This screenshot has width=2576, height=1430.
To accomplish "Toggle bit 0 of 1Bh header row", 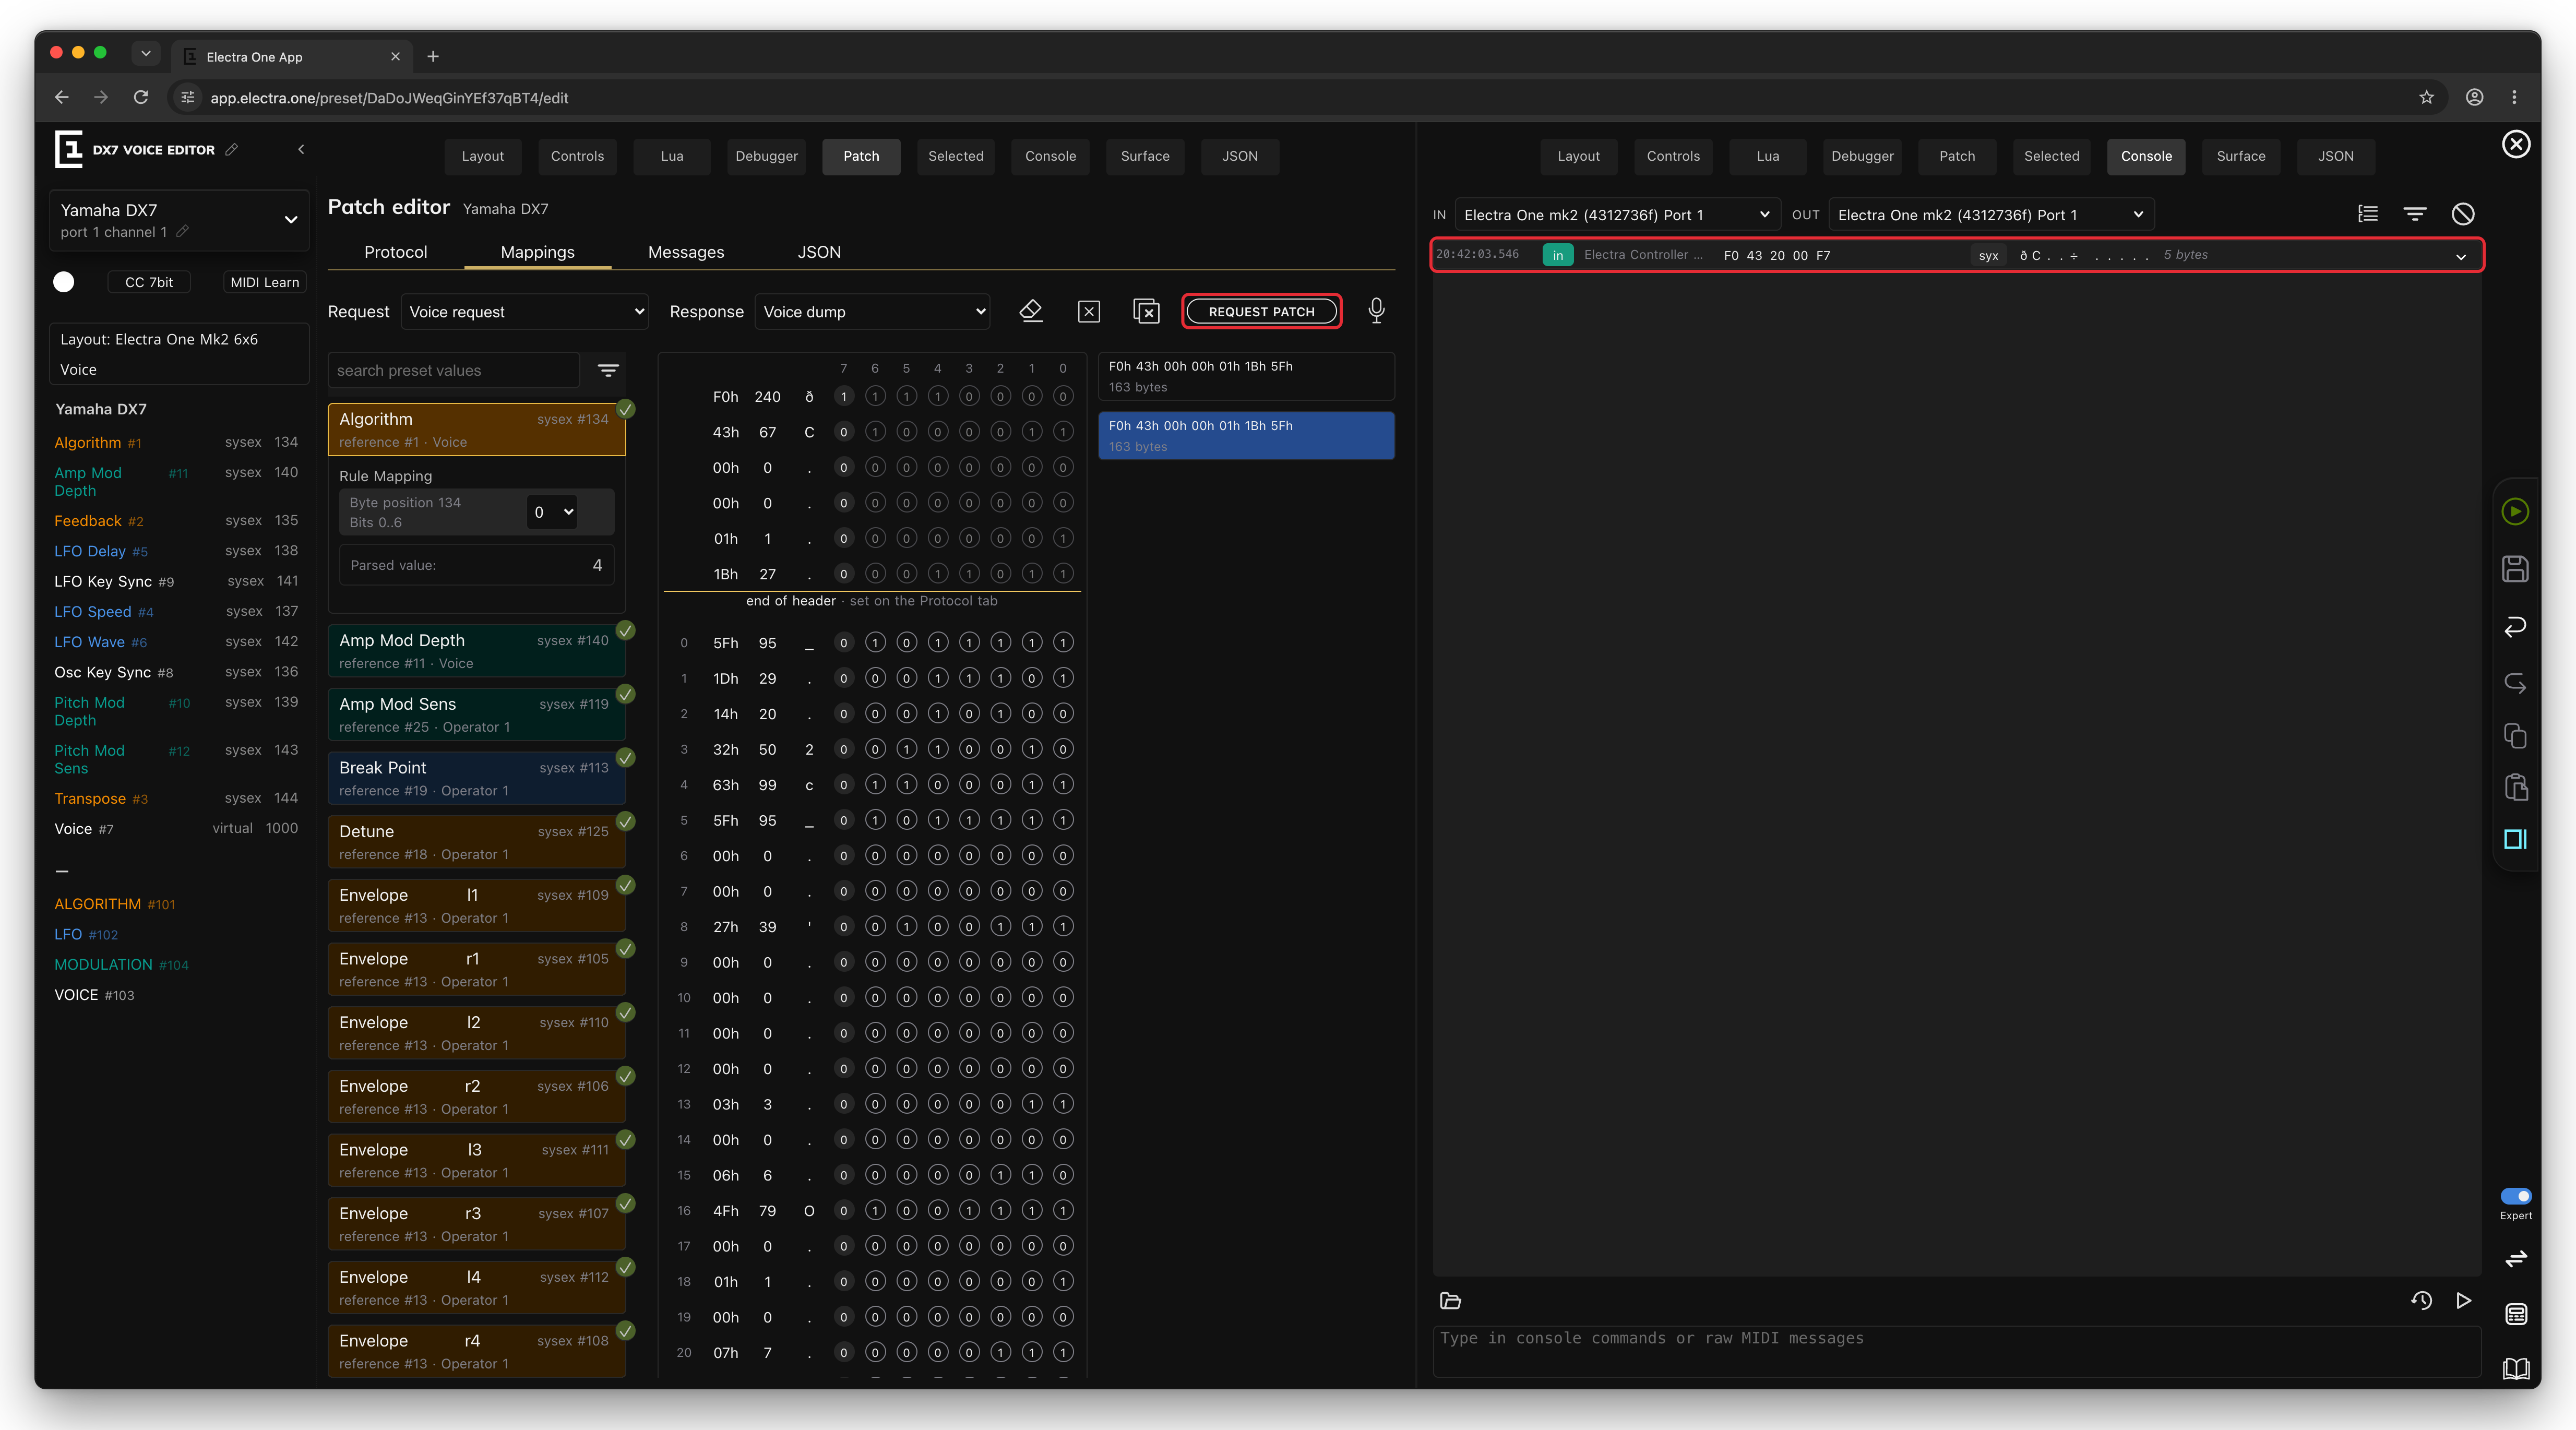I will coord(1063,574).
